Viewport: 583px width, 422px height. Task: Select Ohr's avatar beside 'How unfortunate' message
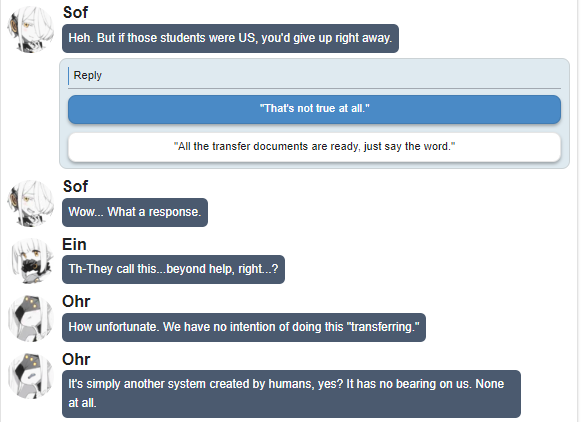coord(31,319)
